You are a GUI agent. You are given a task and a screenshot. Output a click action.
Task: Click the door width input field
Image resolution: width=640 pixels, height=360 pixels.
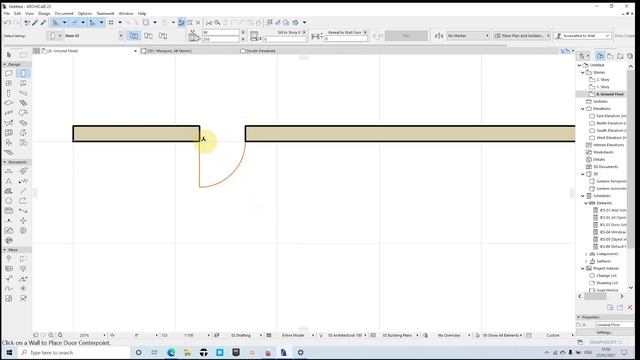point(221,32)
